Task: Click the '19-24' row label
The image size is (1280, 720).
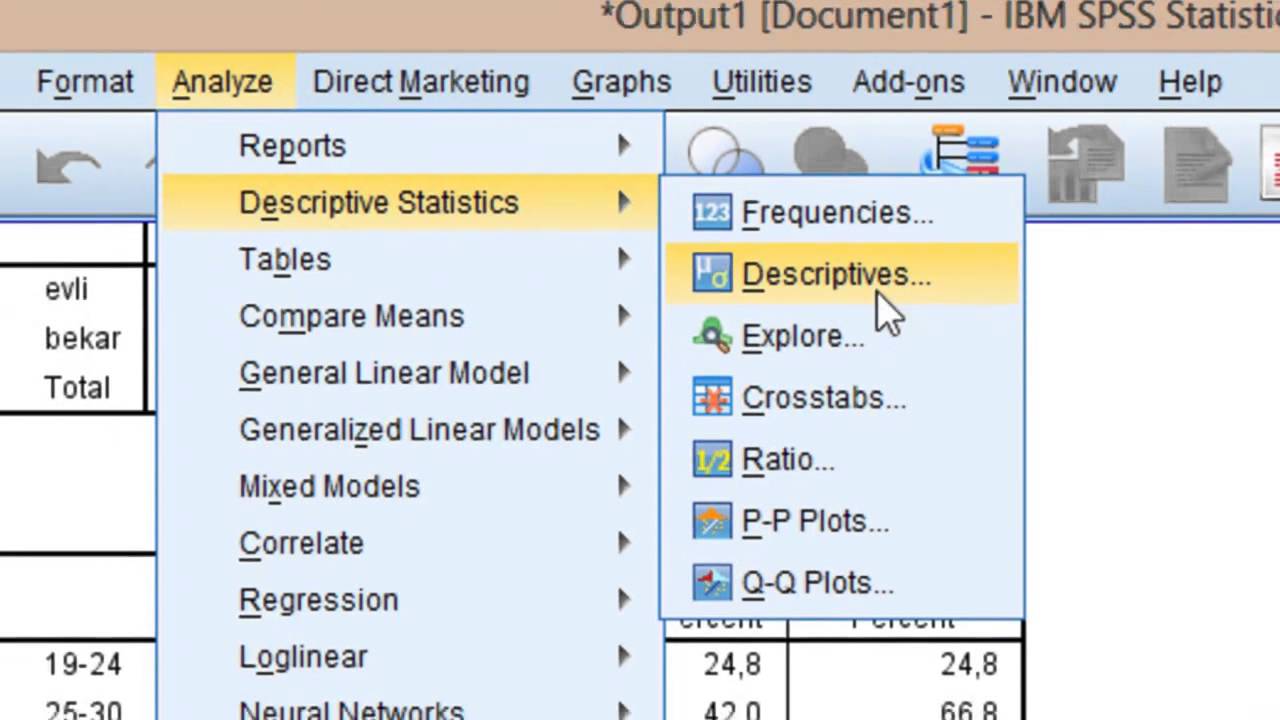Action: click(82, 664)
